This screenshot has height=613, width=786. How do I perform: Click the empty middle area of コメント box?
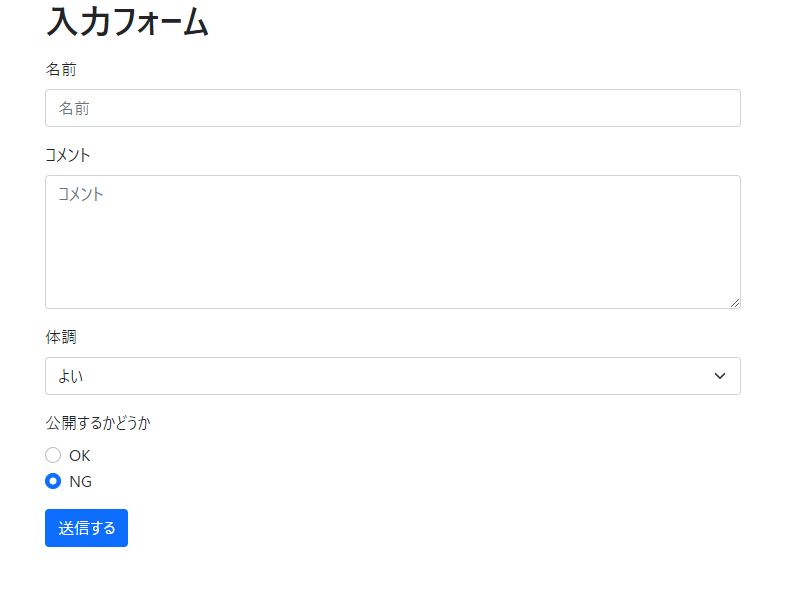(393, 251)
